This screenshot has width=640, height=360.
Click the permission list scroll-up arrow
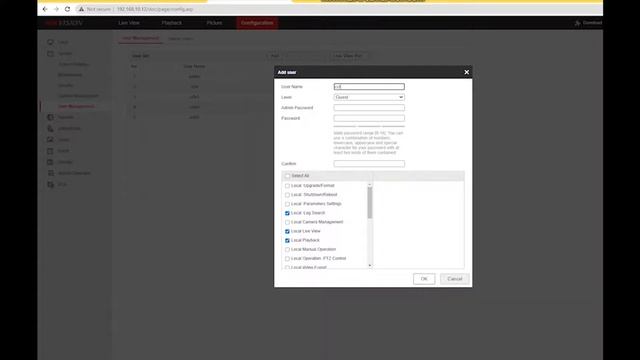pyautogui.click(x=370, y=185)
